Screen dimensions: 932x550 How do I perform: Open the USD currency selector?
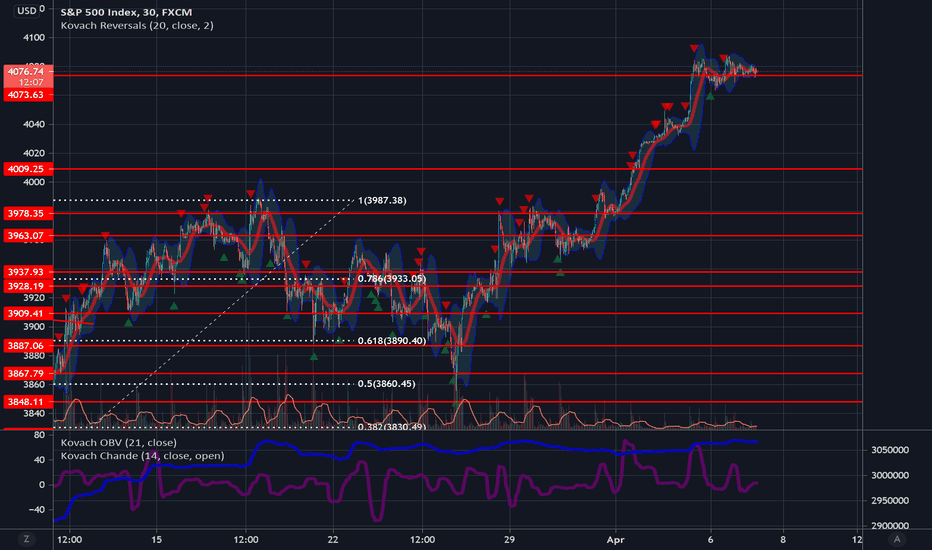[x=26, y=10]
